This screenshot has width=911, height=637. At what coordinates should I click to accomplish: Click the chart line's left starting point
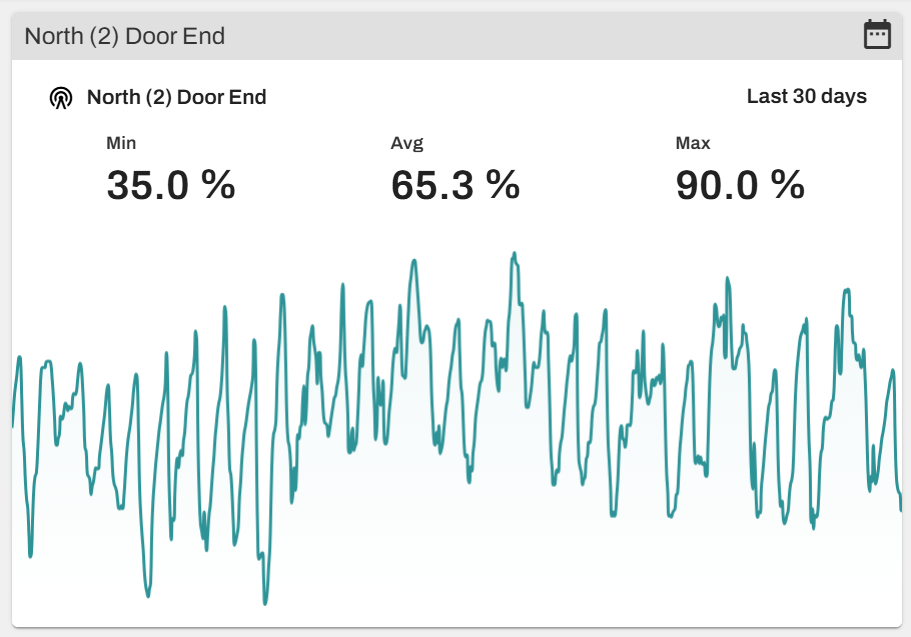(13, 425)
